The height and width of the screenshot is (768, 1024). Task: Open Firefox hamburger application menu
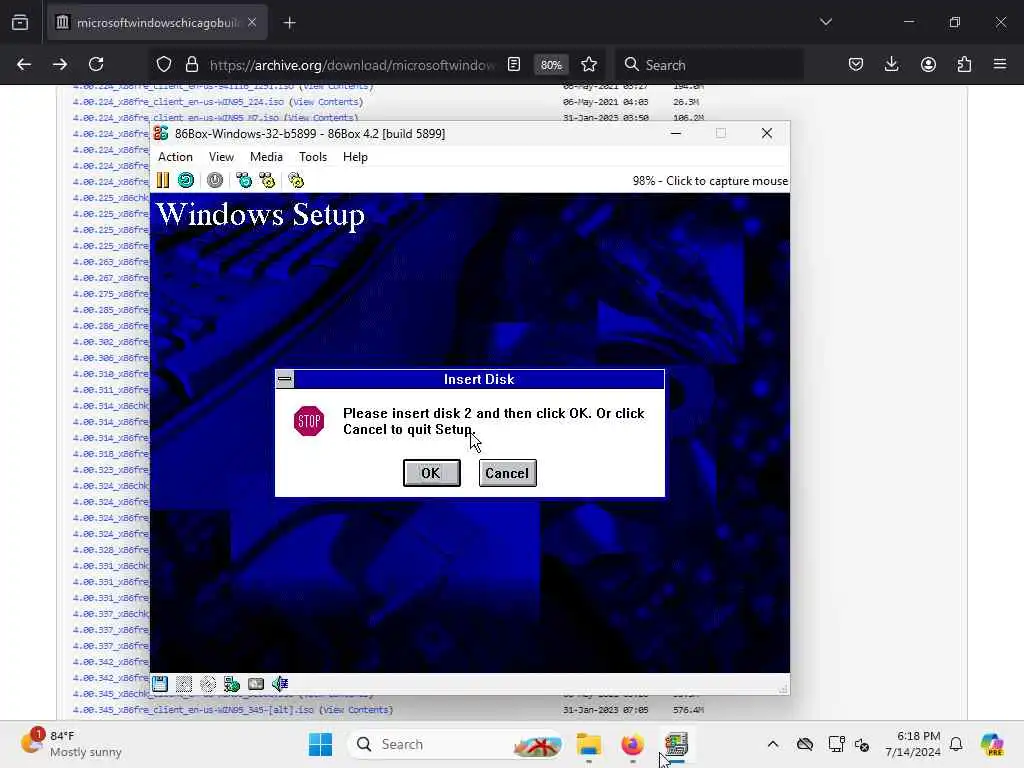(x=1000, y=64)
